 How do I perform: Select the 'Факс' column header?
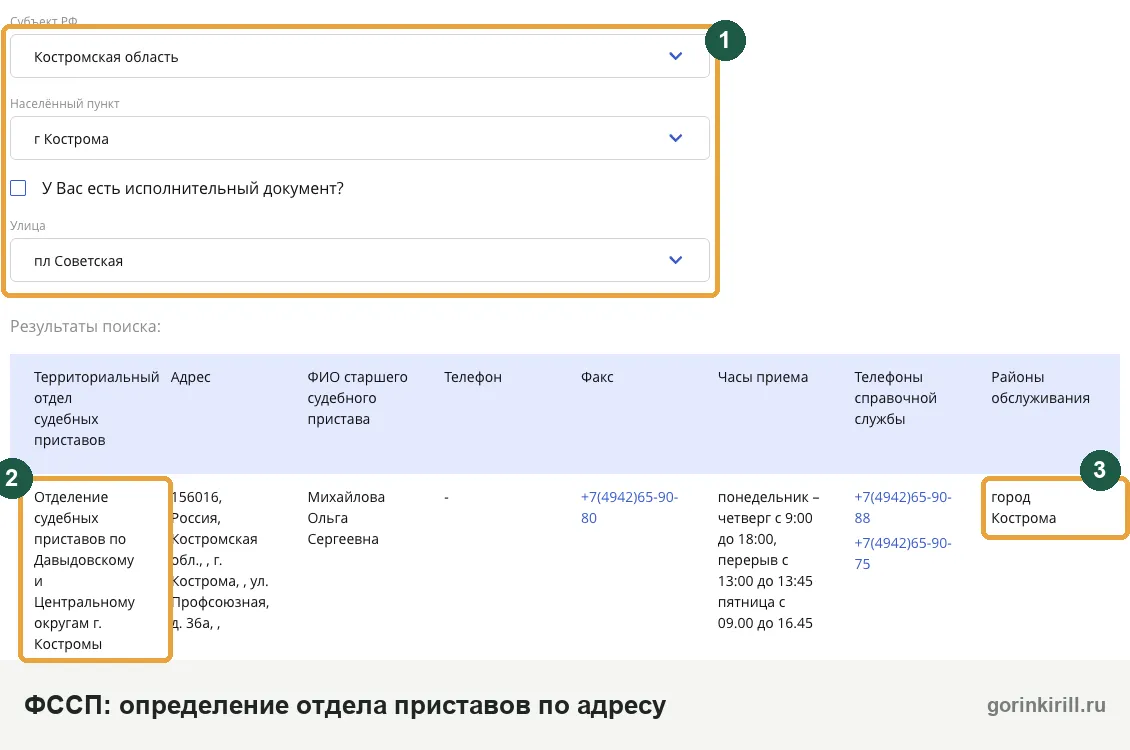597,377
